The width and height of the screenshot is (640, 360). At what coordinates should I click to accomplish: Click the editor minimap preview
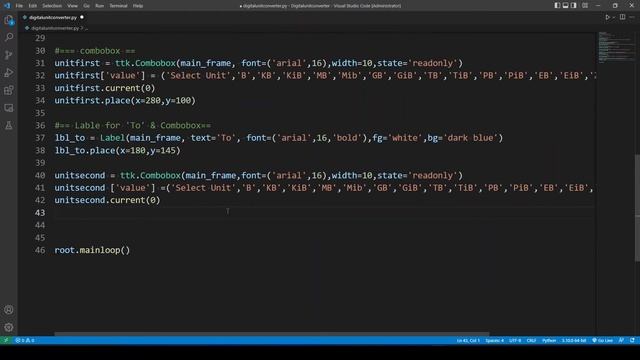616,47
